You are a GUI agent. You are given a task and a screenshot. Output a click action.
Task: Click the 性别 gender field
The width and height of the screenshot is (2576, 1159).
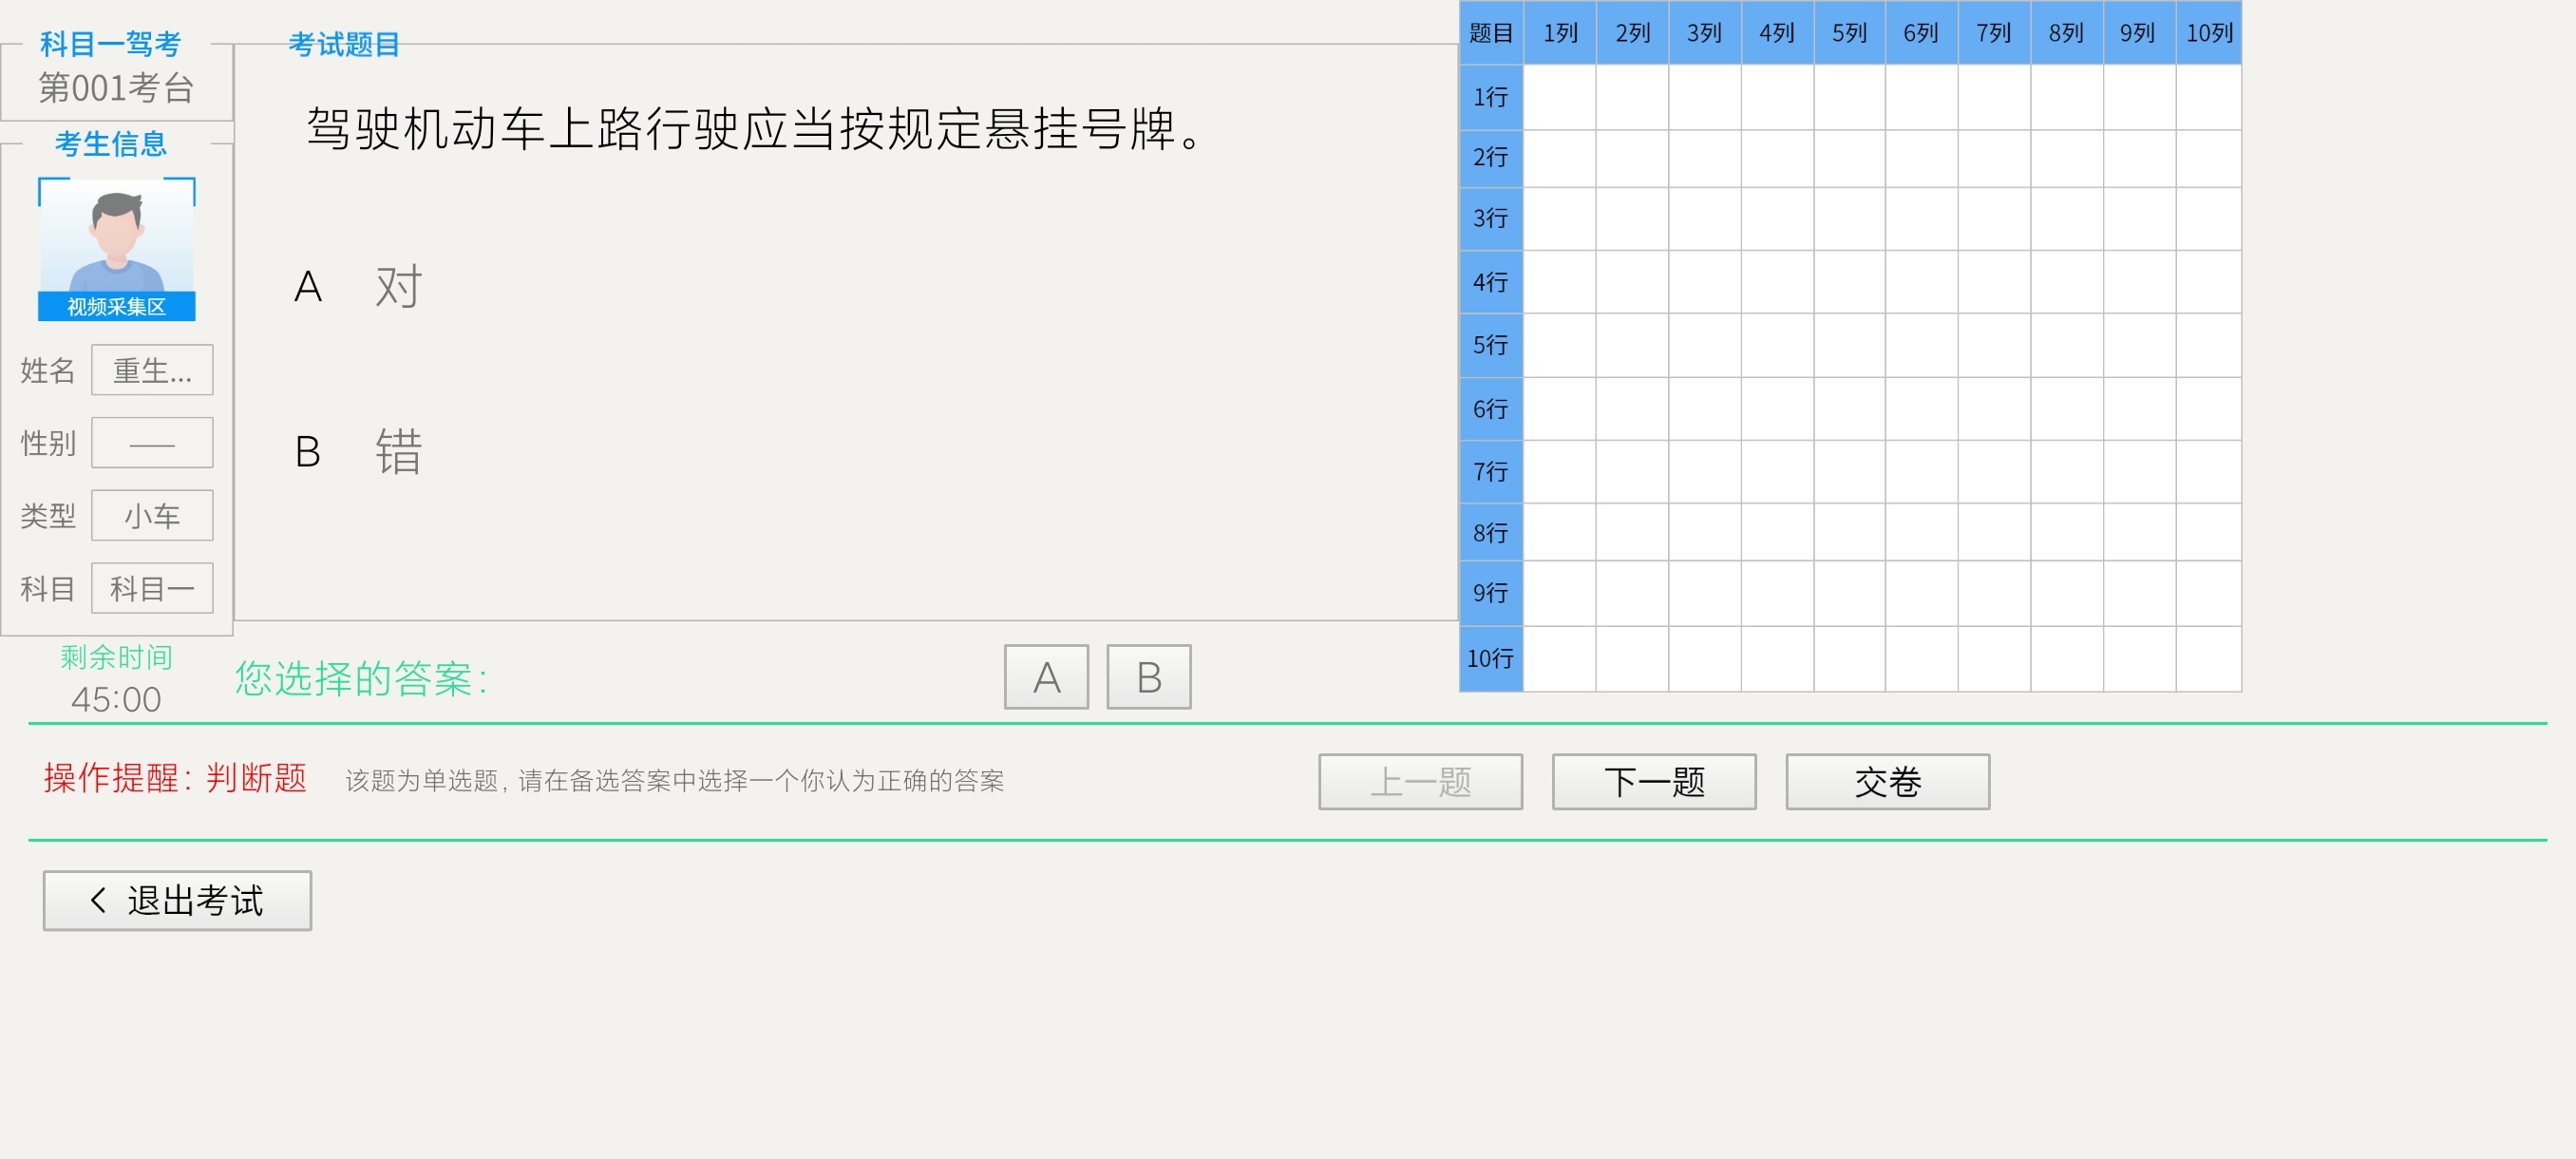[x=152, y=443]
